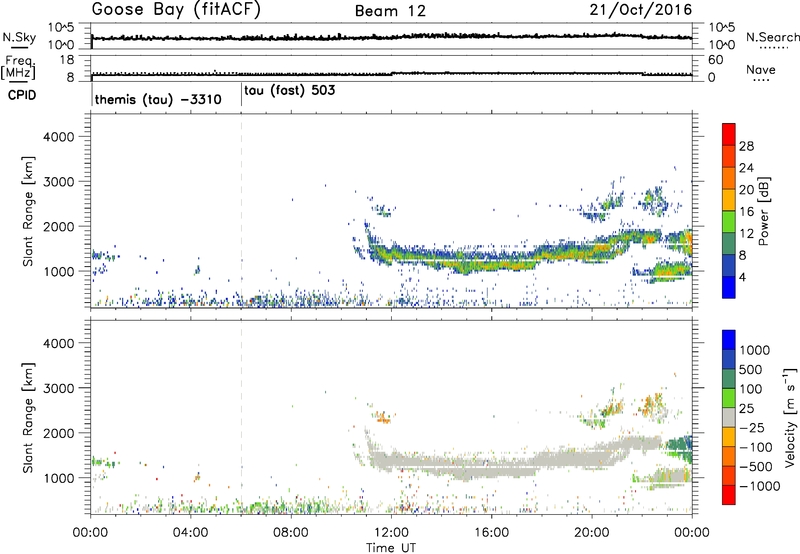Click the "28" label on Power colorbar

point(746,146)
